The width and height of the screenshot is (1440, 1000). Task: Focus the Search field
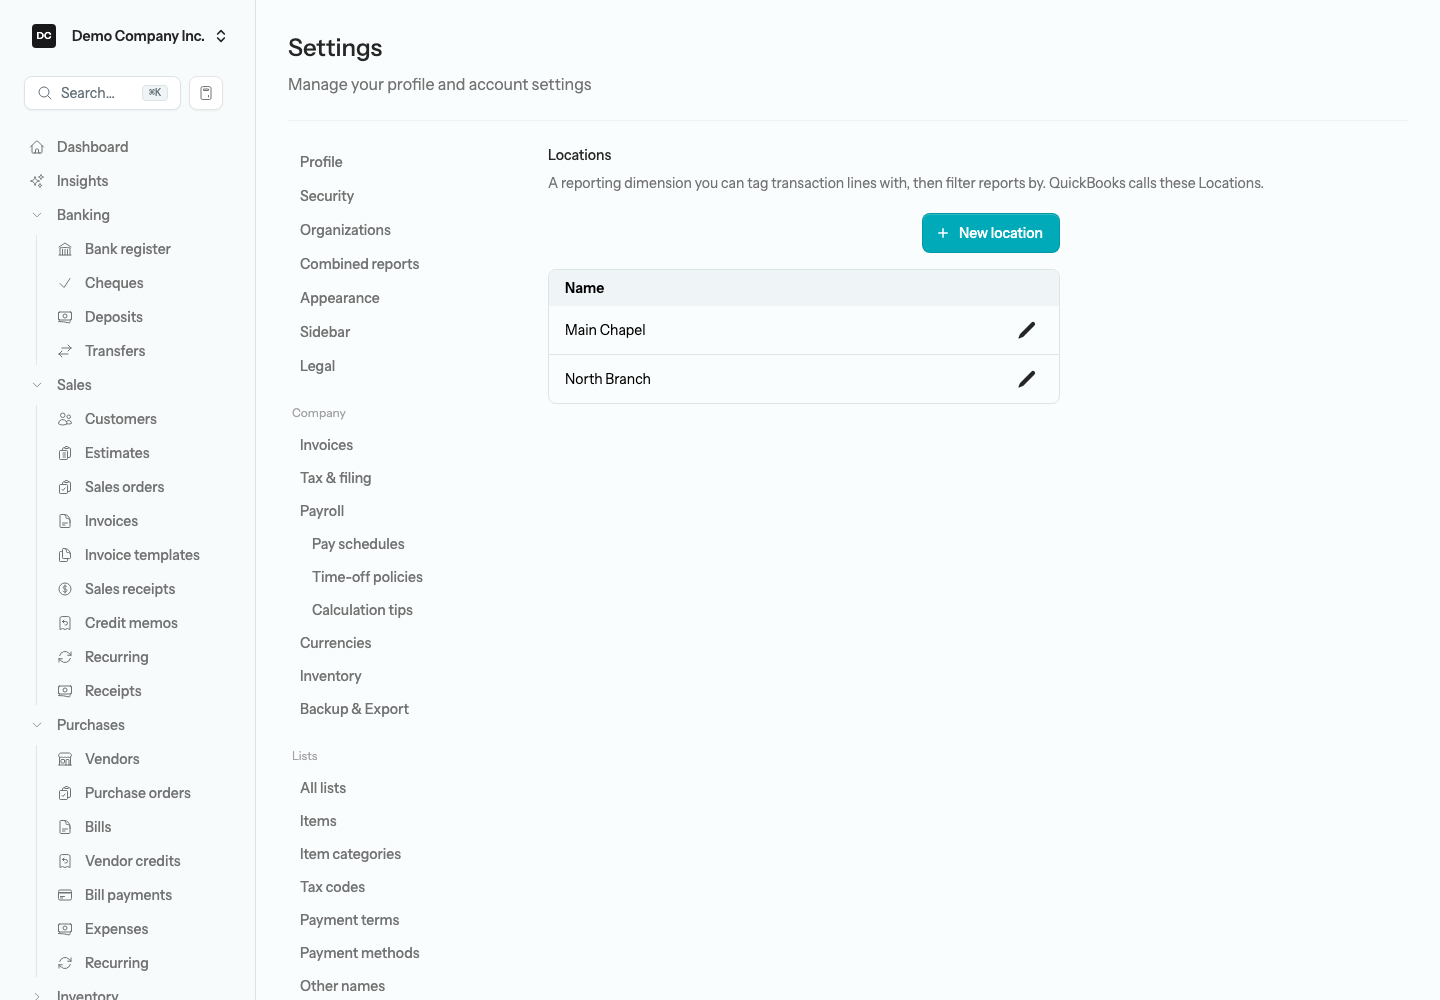pos(102,93)
